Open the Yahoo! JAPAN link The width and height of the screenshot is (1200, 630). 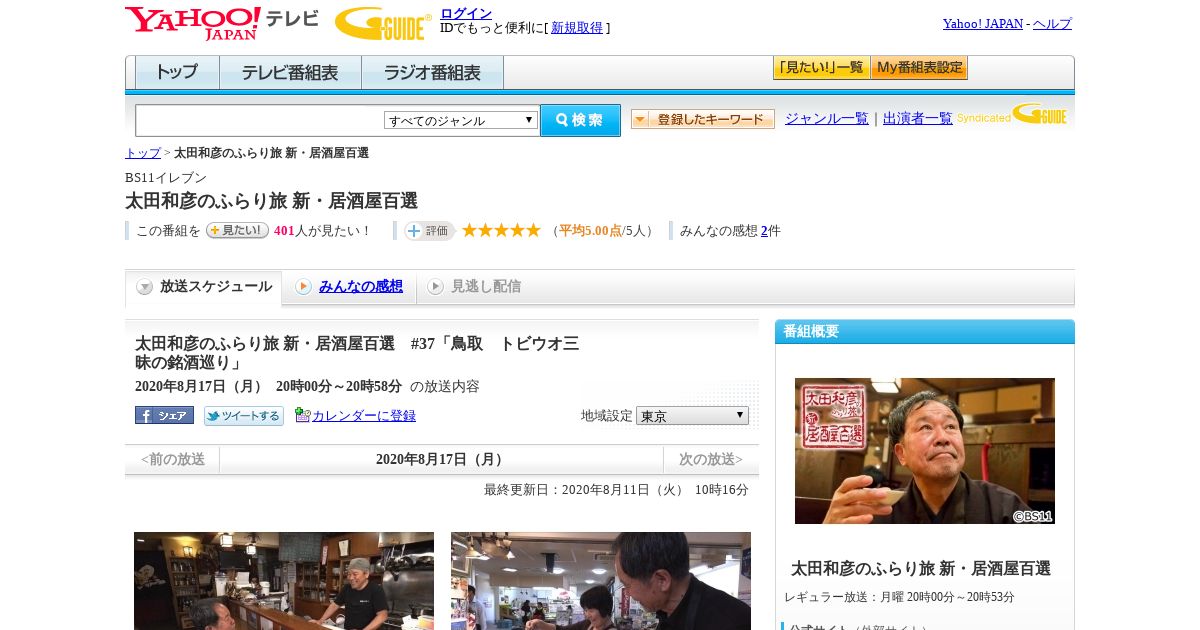[983, 24]
